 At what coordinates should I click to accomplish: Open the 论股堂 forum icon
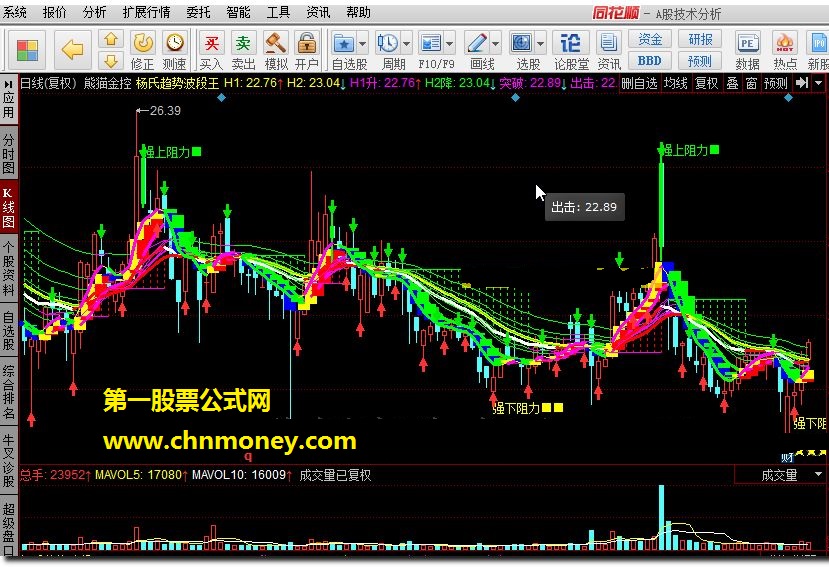[x=571, y=51]
